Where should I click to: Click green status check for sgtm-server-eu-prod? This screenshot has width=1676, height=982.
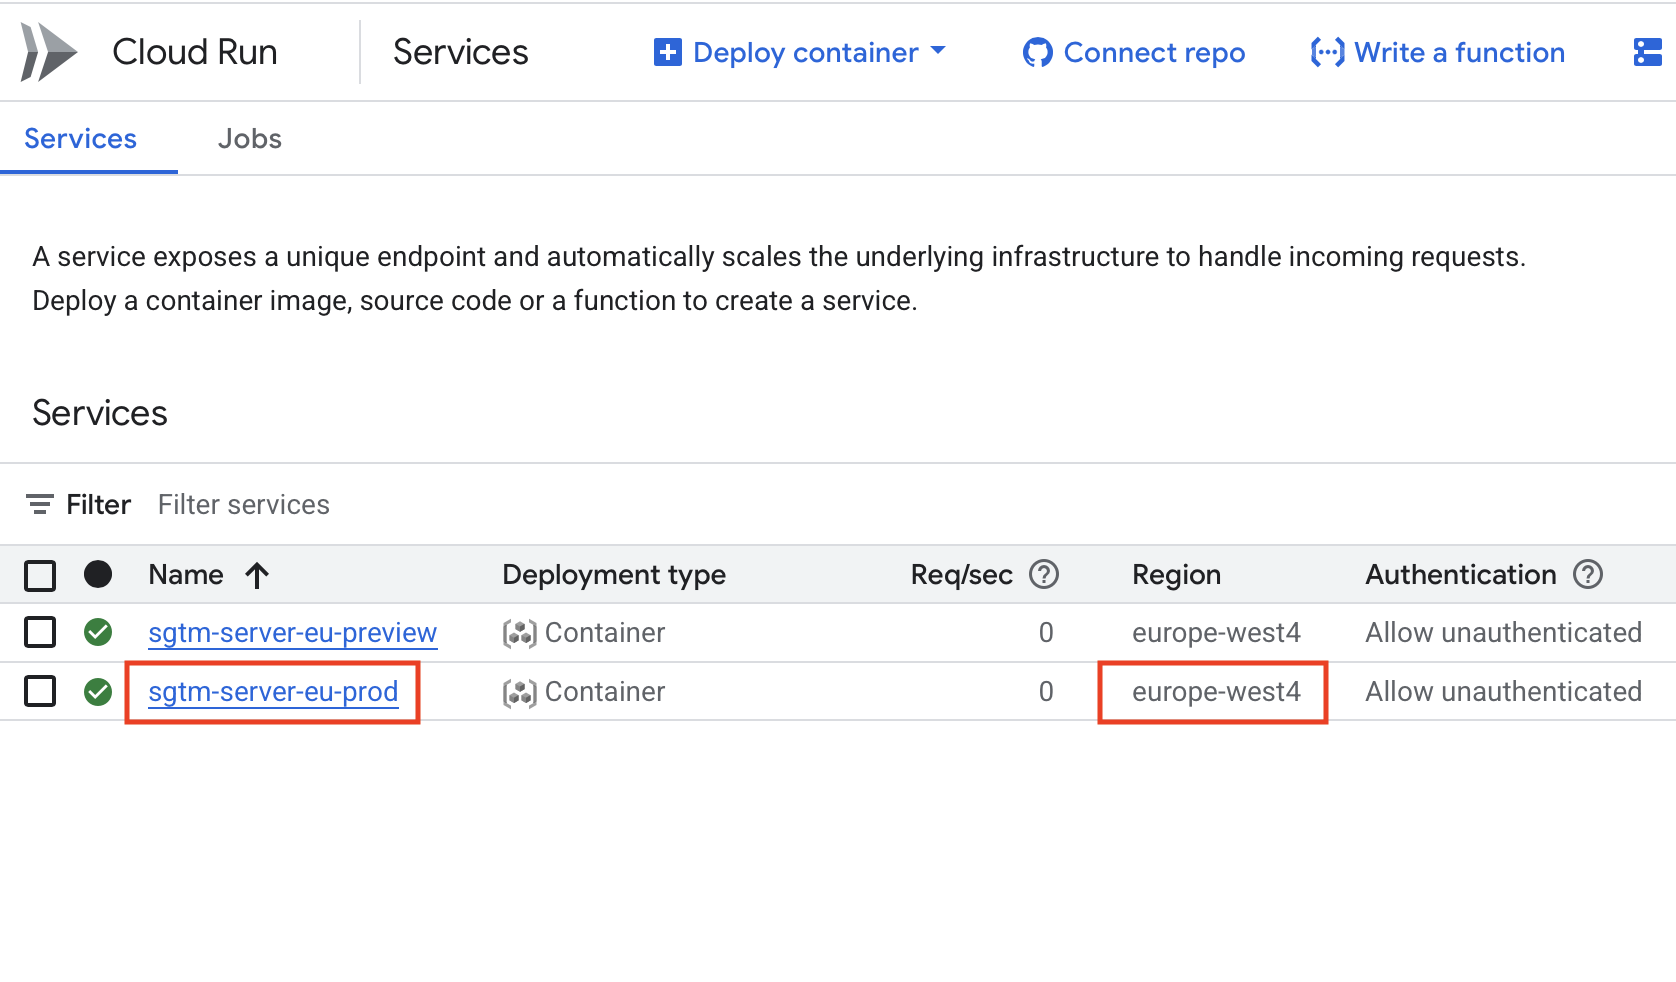point(98,691)
